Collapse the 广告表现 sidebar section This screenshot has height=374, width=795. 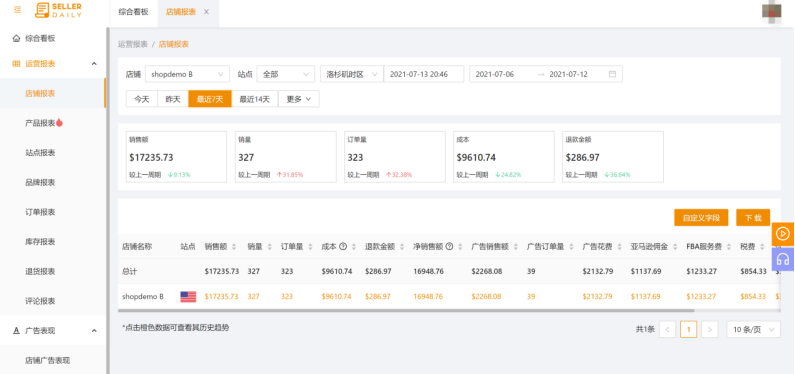tap(94, 330)
